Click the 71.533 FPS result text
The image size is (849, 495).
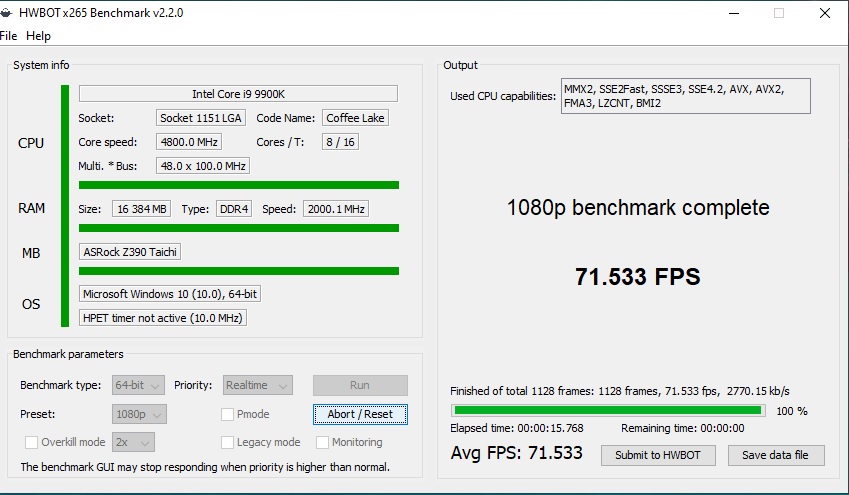click(x=638, y=277)
